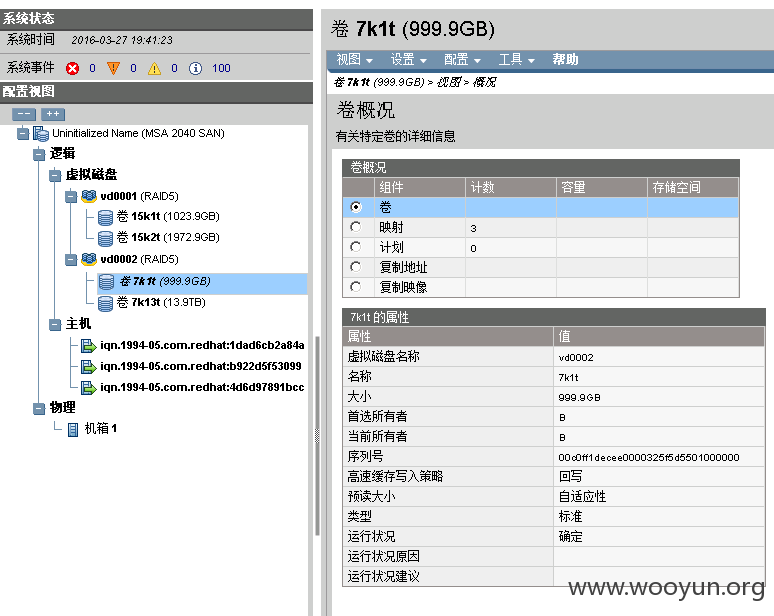The height and width of the screenshot is (616, 774).
Task: Select volume 7k13t (13.9TB) in tree
Action: (161, 303)
